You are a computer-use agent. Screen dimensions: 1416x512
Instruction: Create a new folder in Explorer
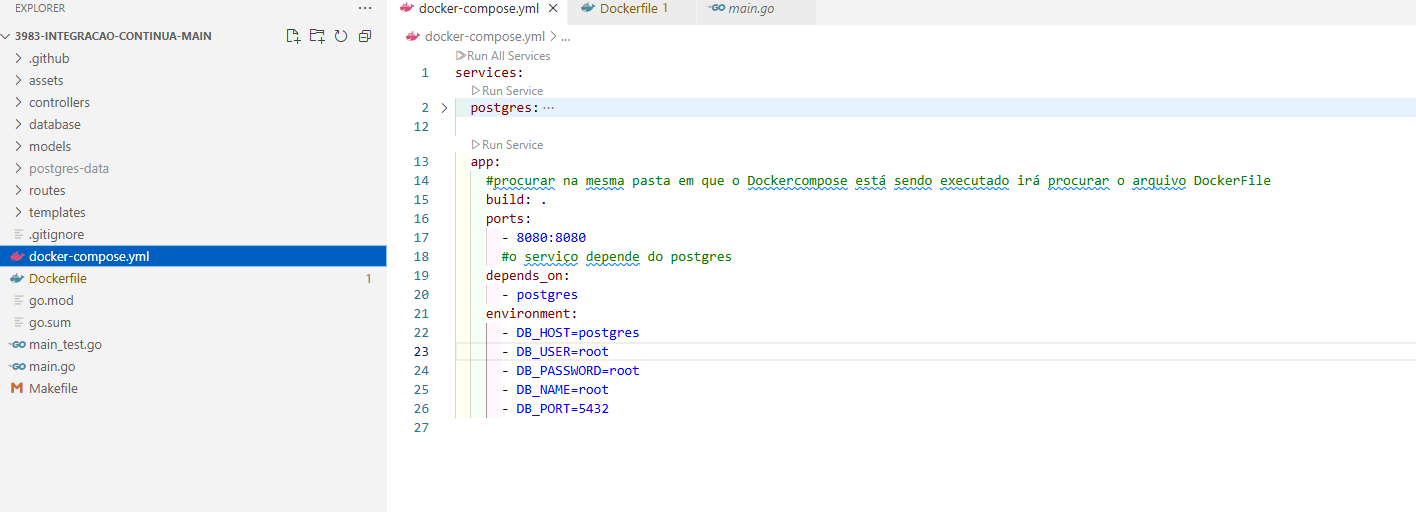pyautogui.click(x=317, y=36)
